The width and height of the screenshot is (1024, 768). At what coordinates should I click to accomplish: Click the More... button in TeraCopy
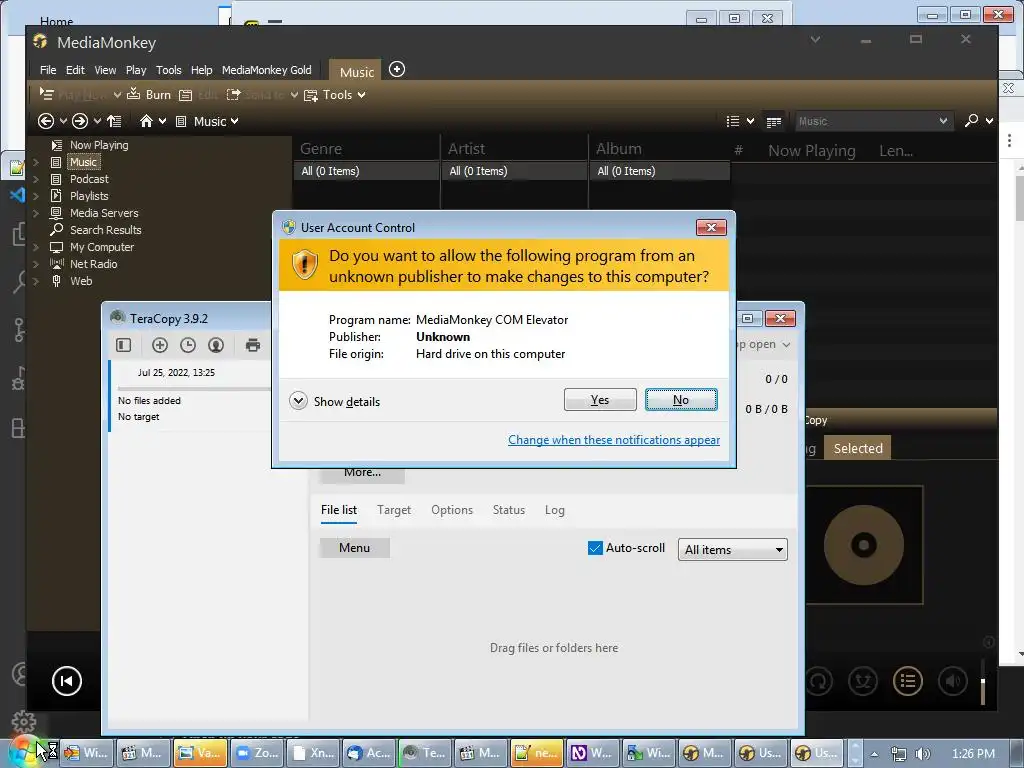coord(362,473)
